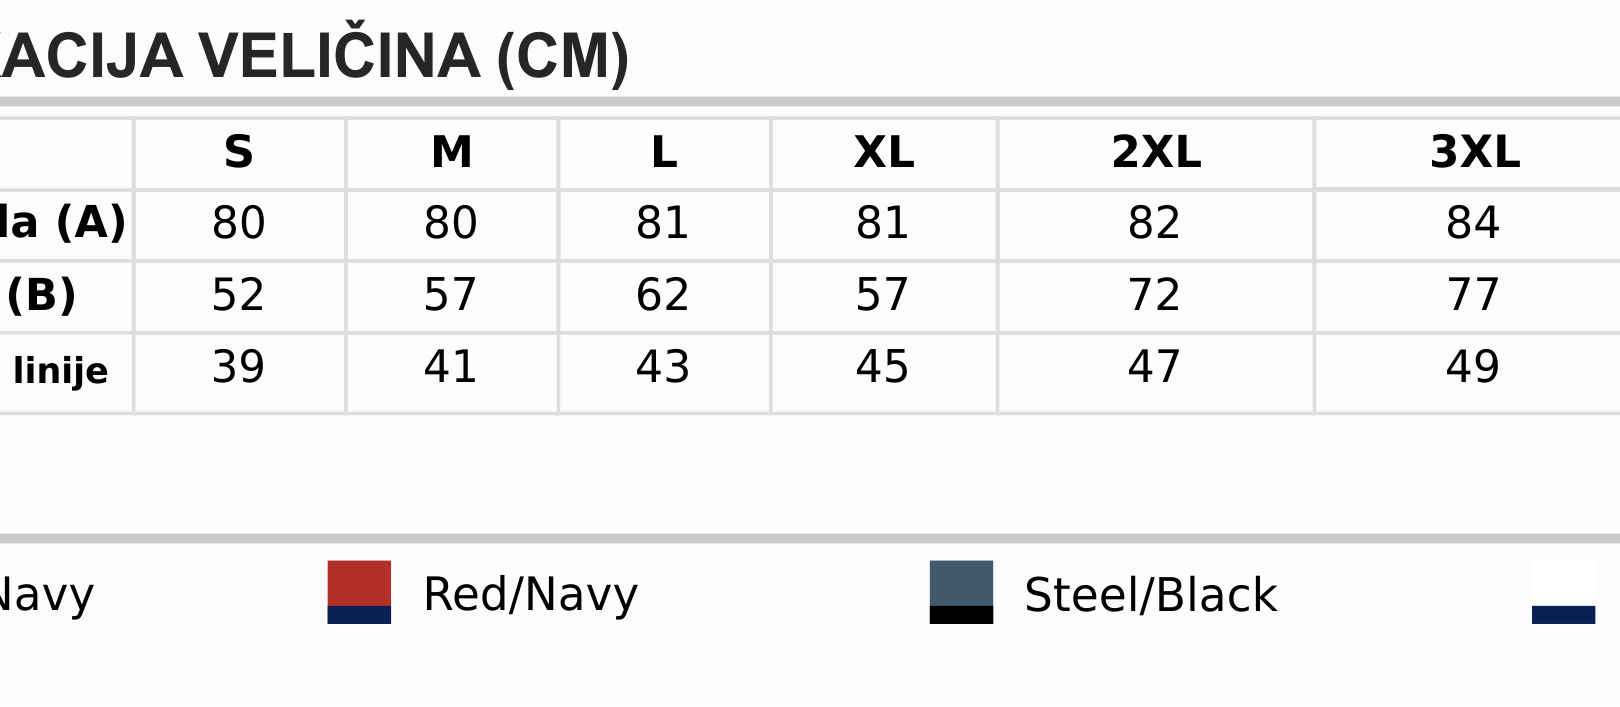The height and width of the screenshot is (707, 1620).
Task: Click value 45 in XL column
Action: [x=883, y=367]
